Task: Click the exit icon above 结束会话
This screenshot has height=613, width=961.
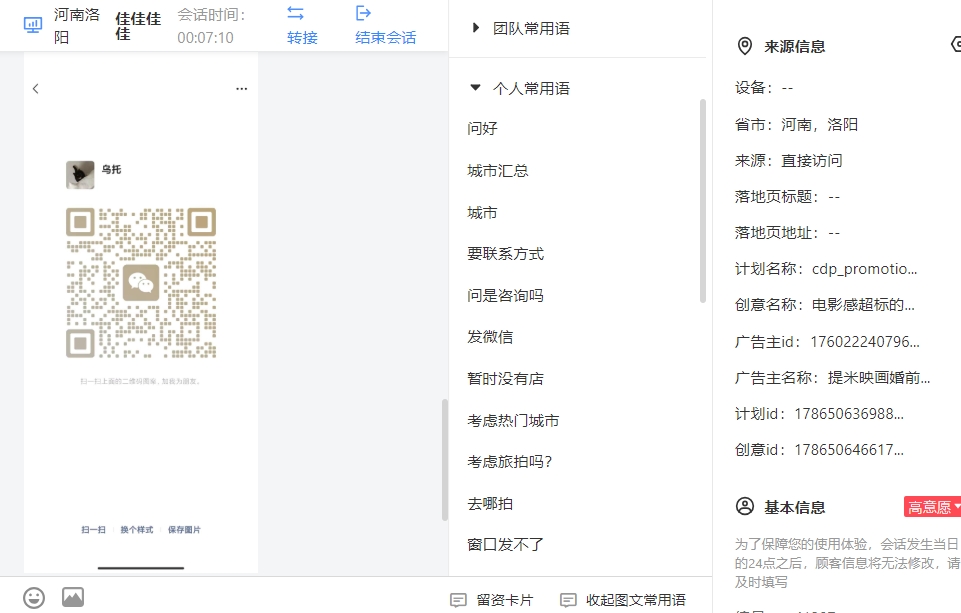Action: click(363, 13)
